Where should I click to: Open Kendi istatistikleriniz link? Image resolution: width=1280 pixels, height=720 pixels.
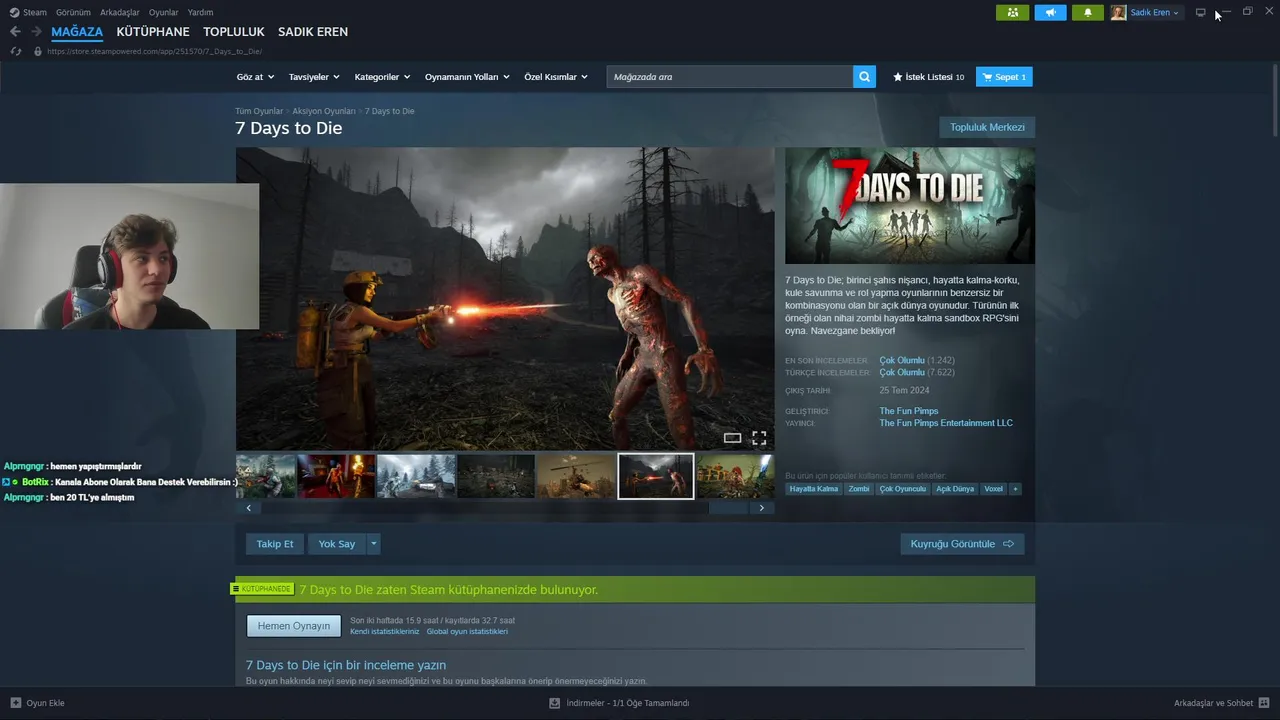click(385, 632)
